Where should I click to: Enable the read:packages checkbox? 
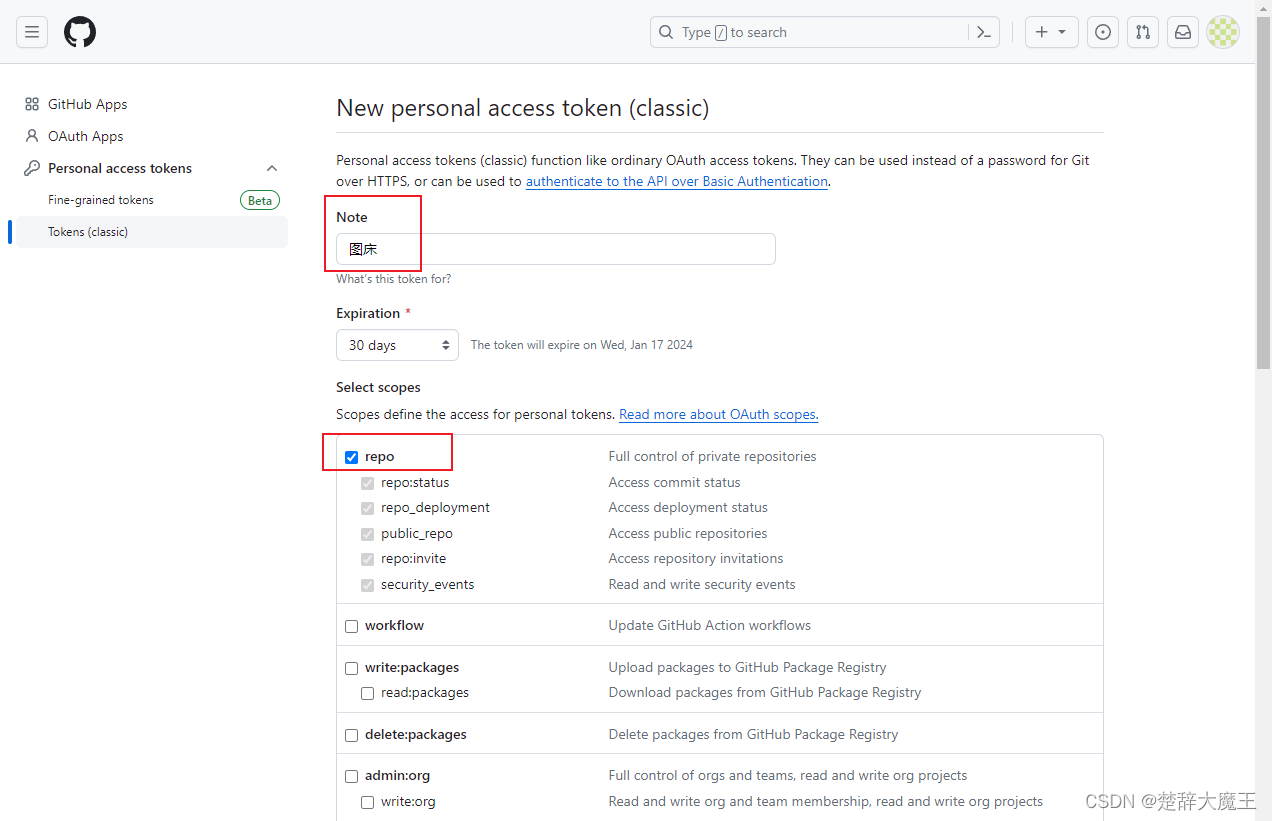(367, 693)
